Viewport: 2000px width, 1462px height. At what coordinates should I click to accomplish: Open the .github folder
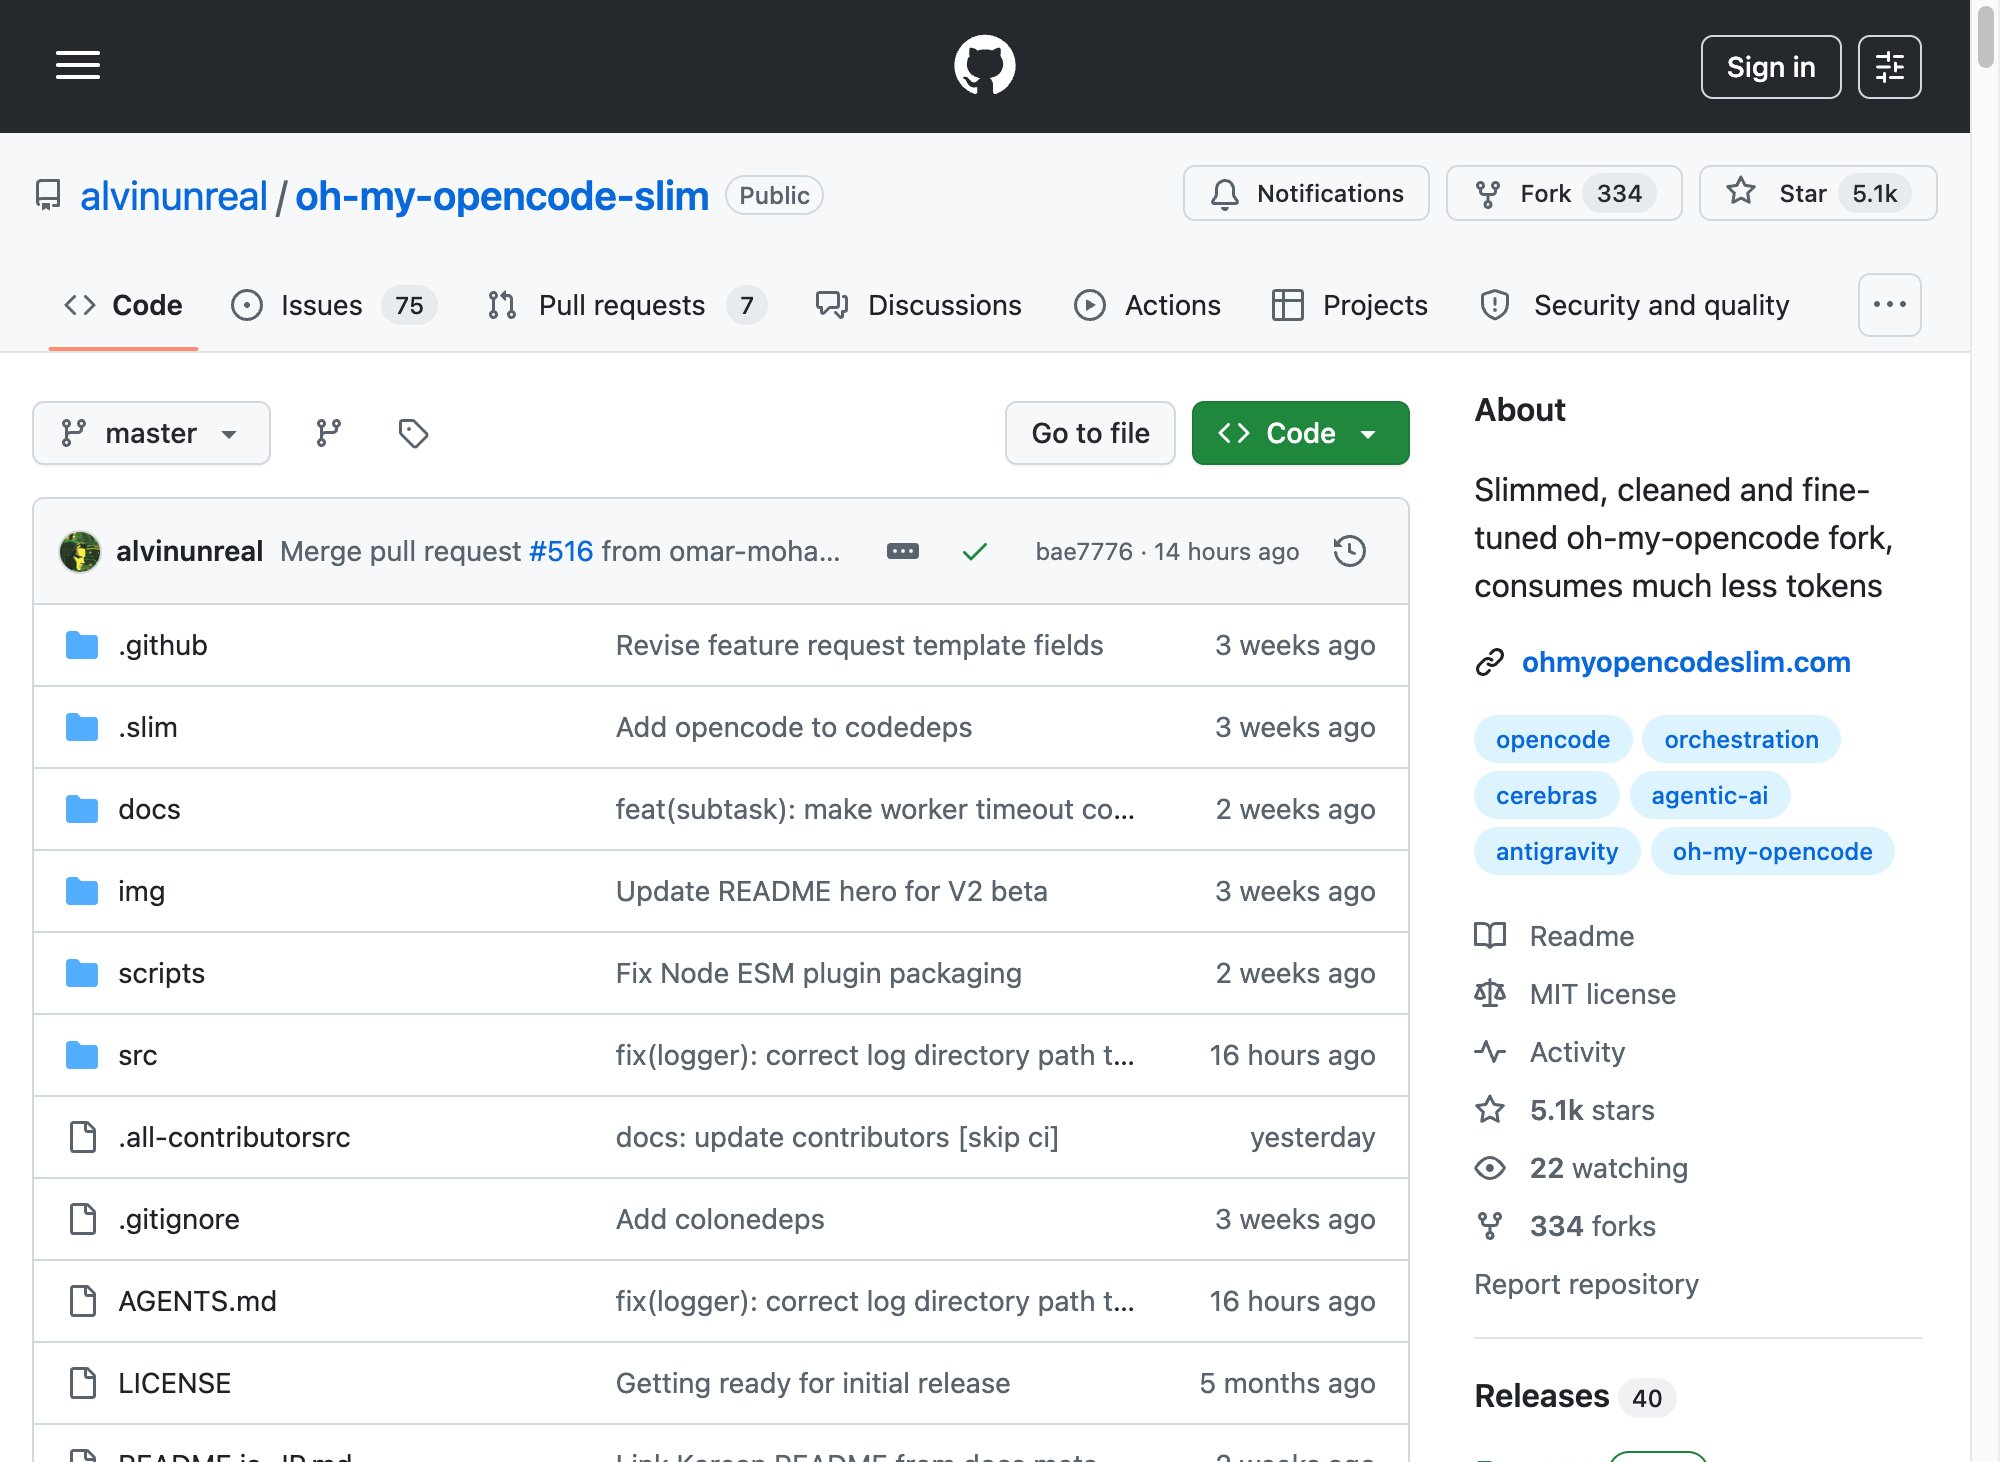coord(162,645)
